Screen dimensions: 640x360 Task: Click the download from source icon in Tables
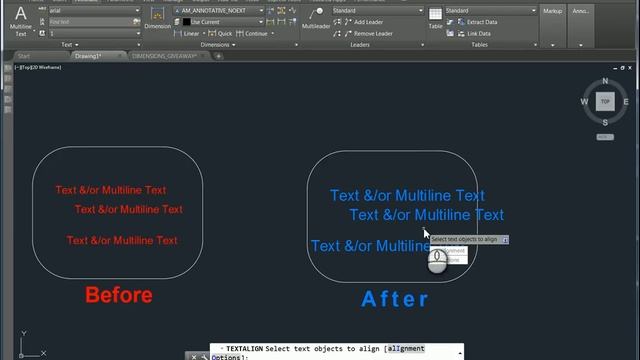click(450, 22)
